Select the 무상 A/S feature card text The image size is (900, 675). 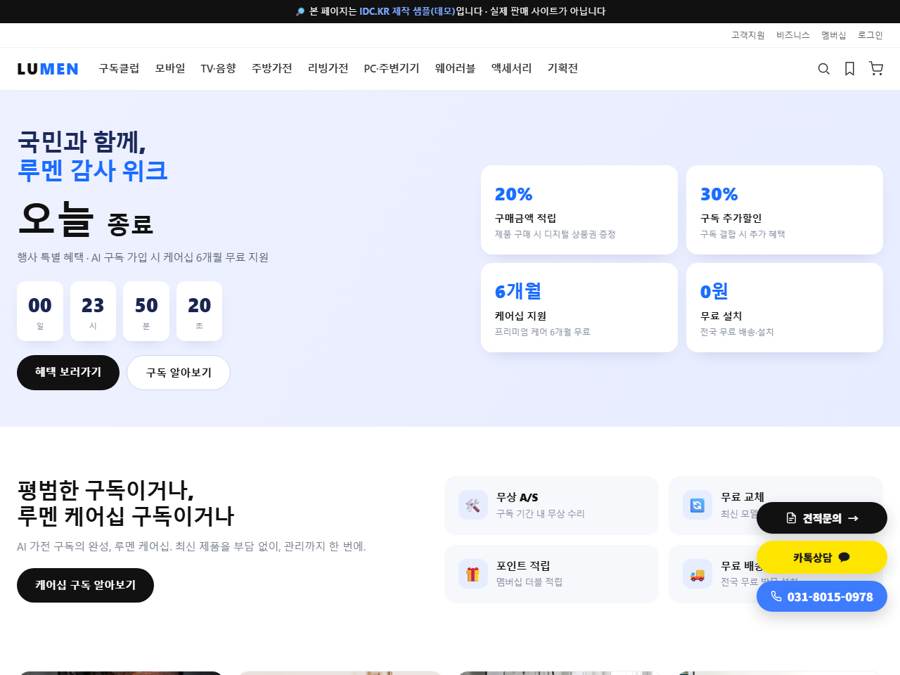(540, 505)
